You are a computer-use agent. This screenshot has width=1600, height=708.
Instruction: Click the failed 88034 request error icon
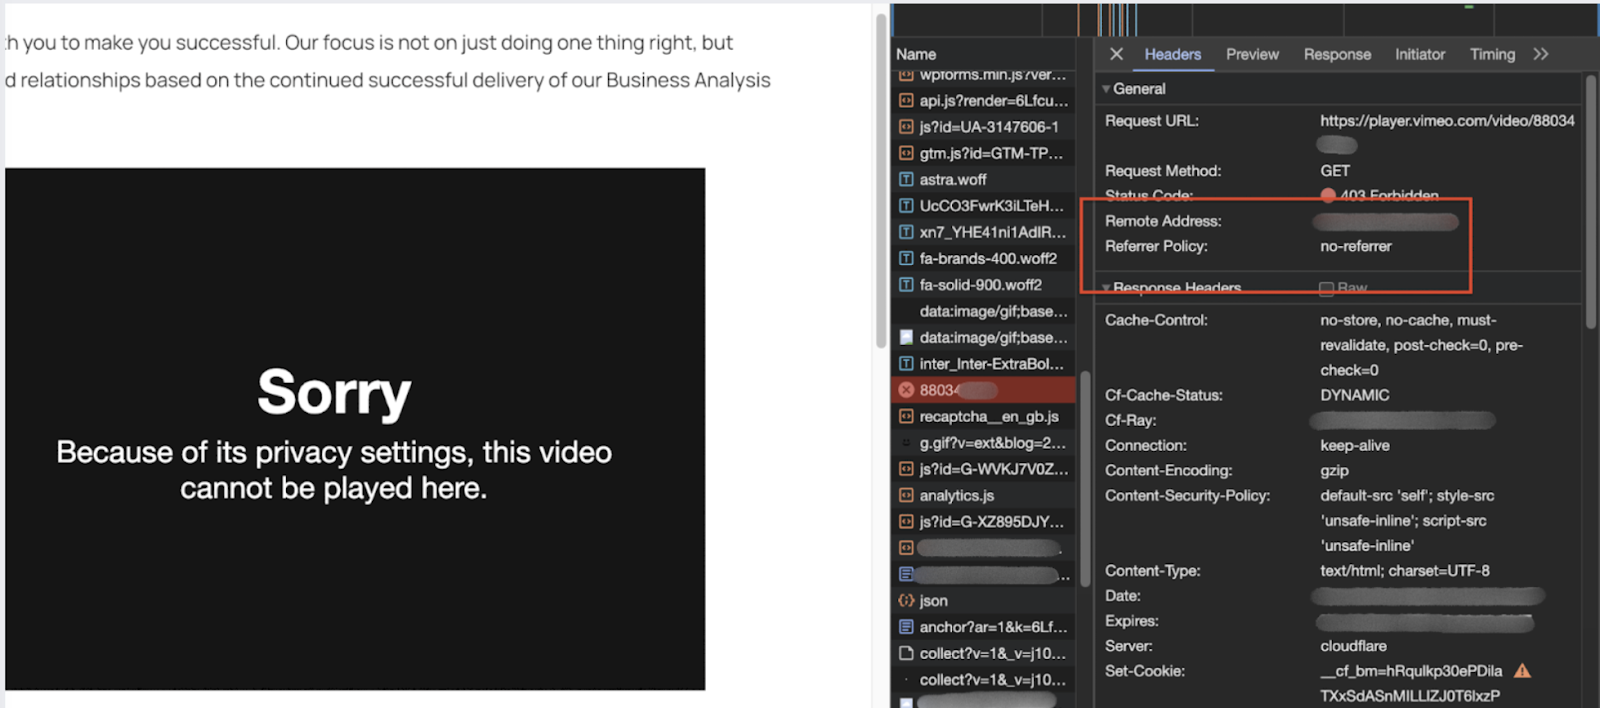tap(906, 390)
